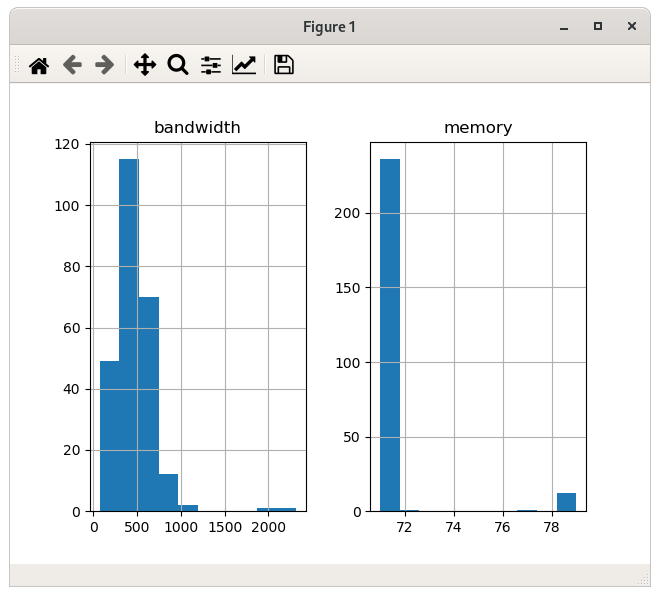Viewport: 660px width, 596px height.
Task: Maximize the Figure 1 window
Action: click(x=598, y=27)
